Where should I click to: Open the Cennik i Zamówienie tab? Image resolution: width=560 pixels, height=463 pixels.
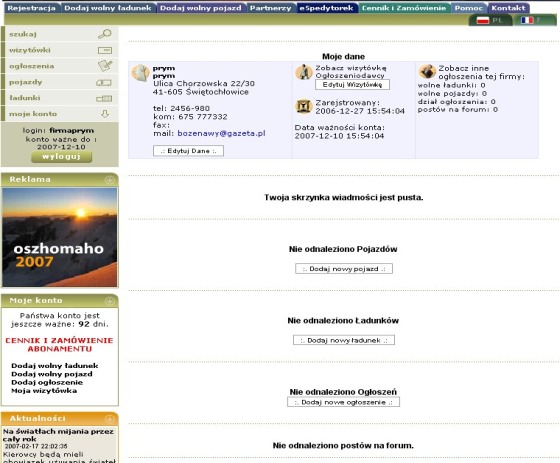(404, 8)
